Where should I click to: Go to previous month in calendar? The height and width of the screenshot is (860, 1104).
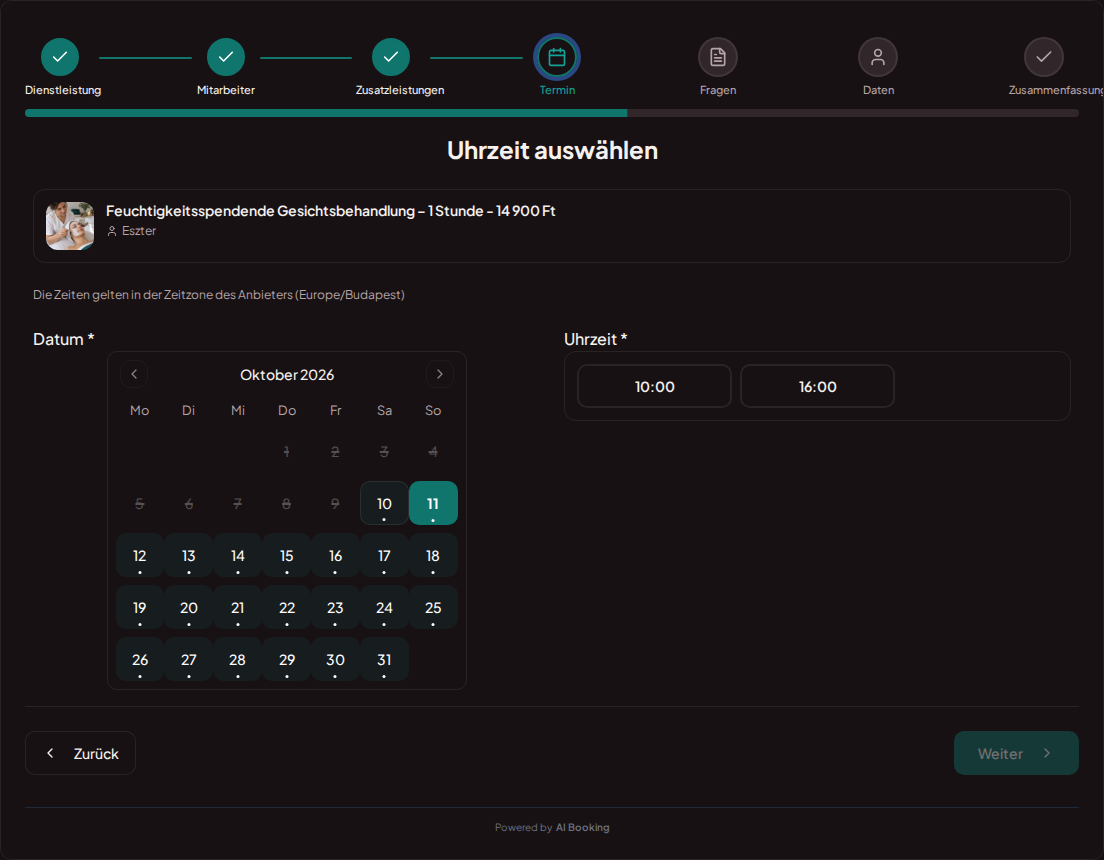[x=134, y=374]
